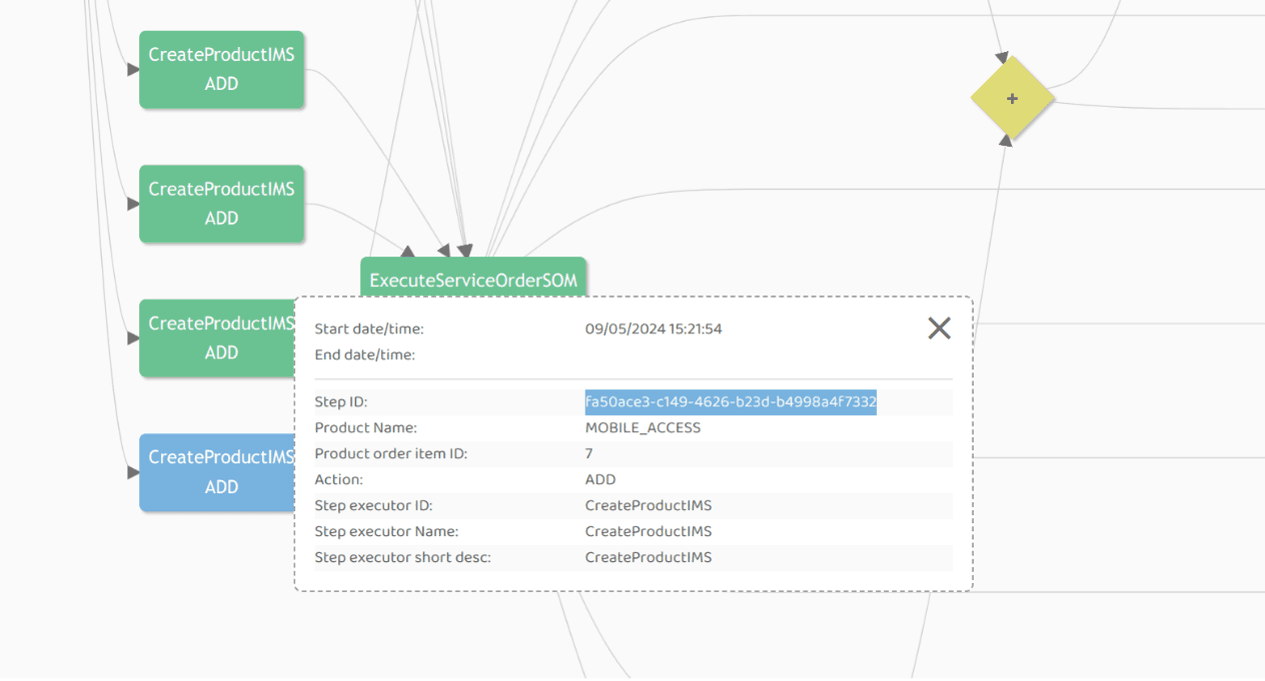Screen dimensions: 1265x681
Task: Click the Step executor Name value
Action: click(x=648, y=532)
